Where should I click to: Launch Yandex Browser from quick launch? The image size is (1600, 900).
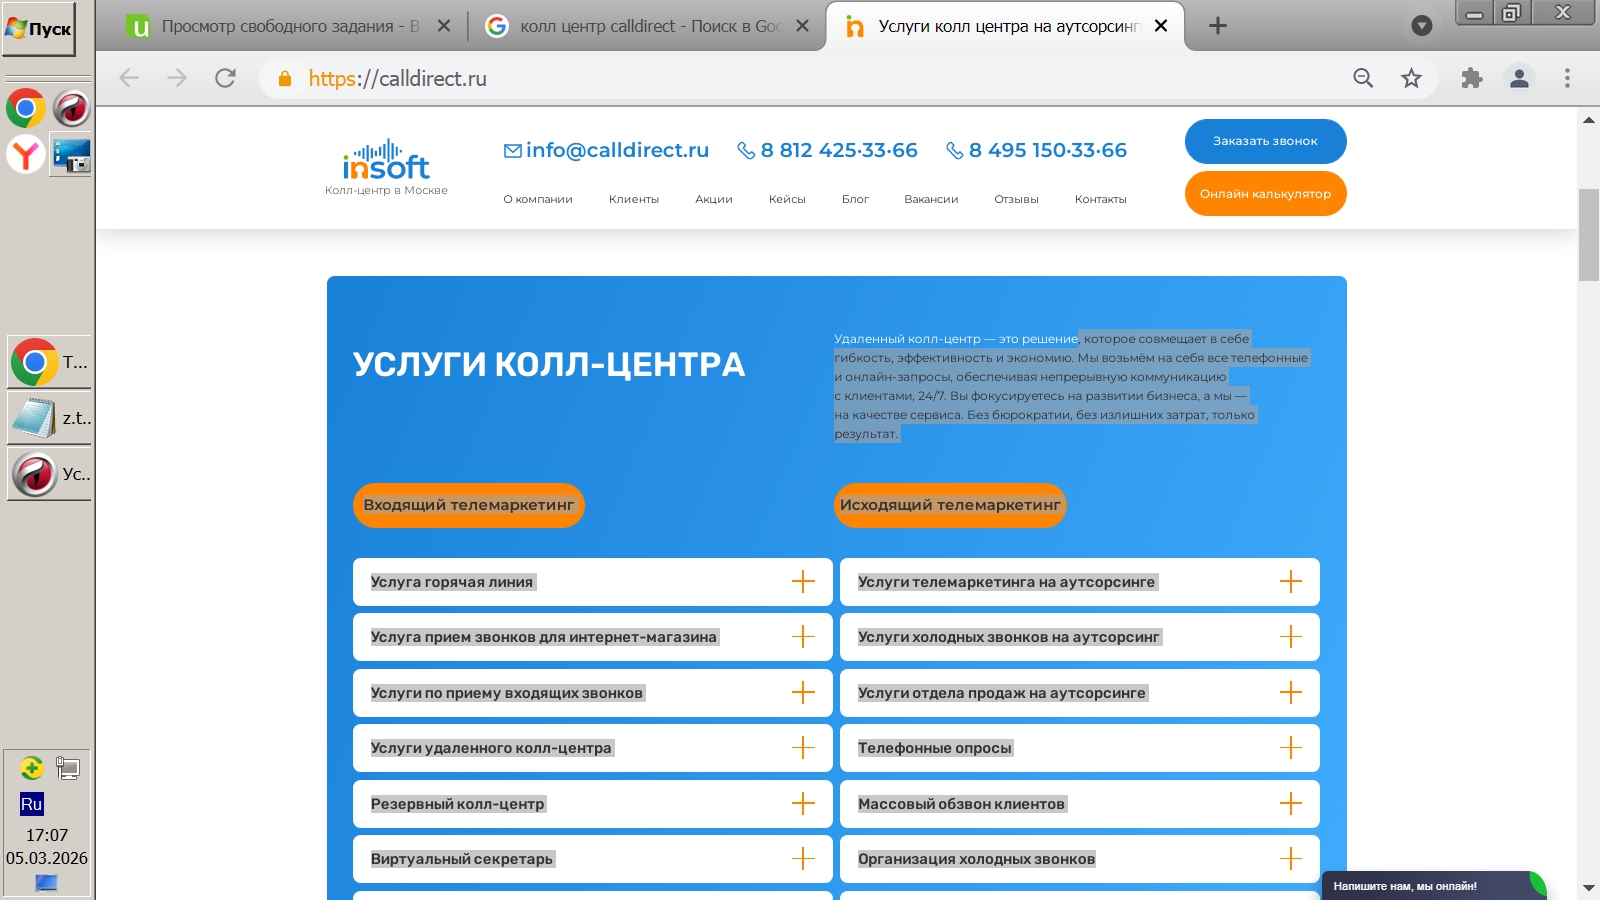tap(26, 155)
